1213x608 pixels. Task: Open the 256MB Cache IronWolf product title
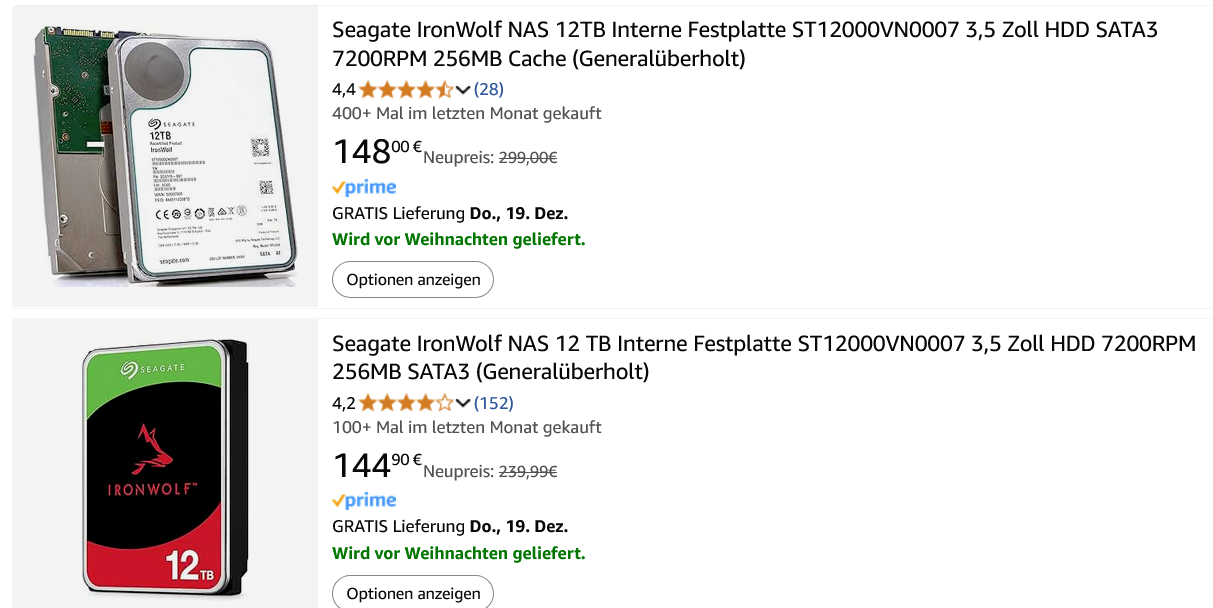click(x=600, y=31)
